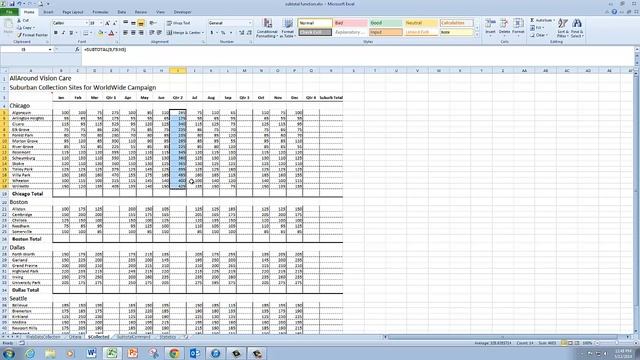Open the General number format dropdown
Screen dimensions: 640x360
click(250, 23)
